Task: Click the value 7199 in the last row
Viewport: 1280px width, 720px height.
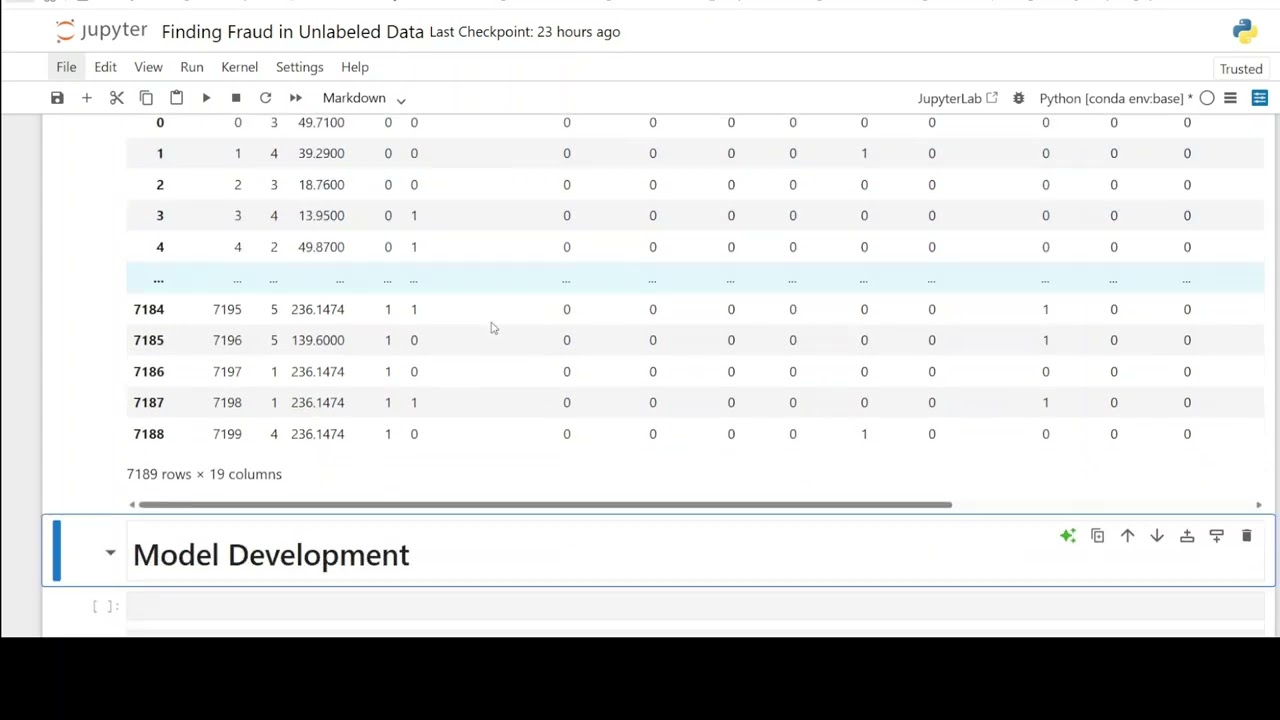Action: click(x=227, y=434)
